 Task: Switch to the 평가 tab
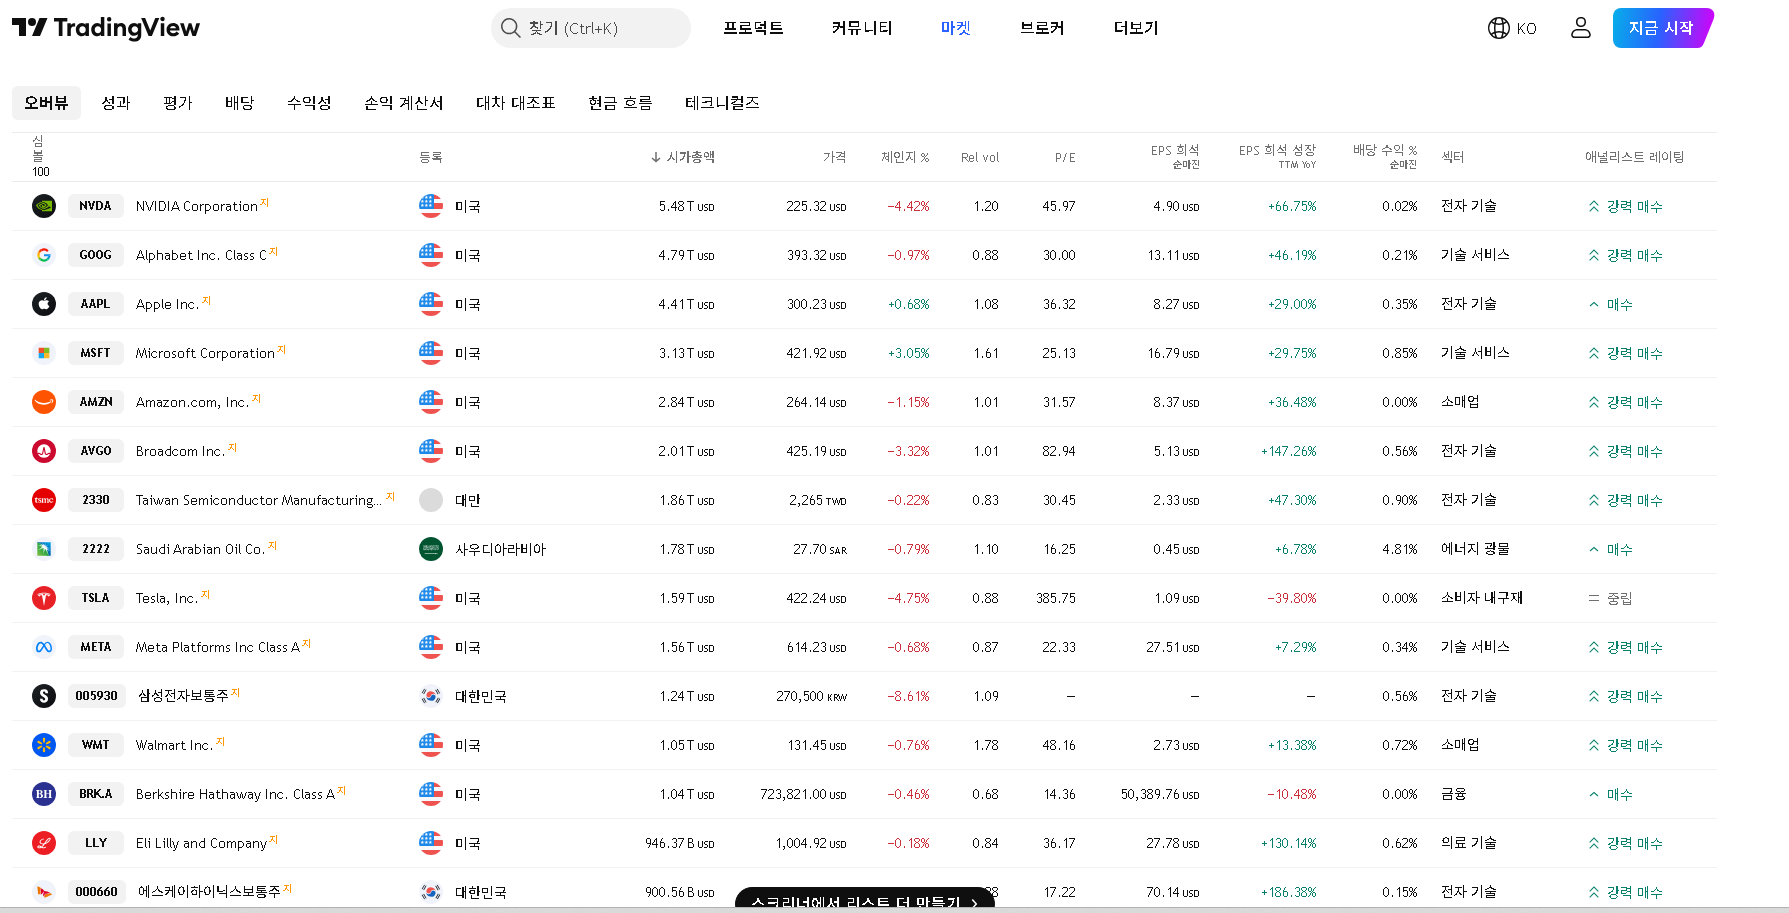[178, 103]
